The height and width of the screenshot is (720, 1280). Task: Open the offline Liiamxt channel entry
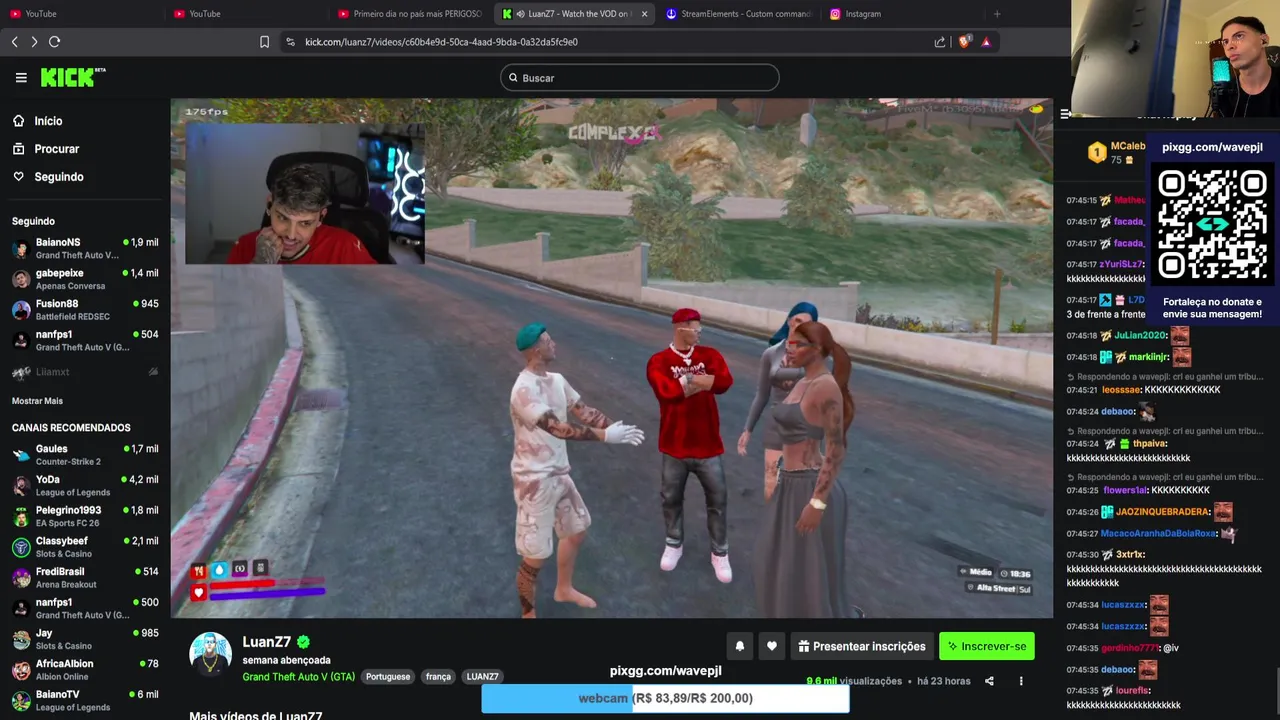point(85,372)
